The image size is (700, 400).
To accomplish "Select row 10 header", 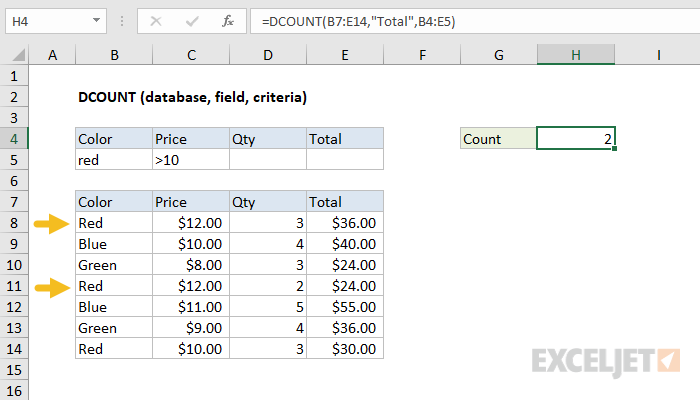I will [x=14, y=265].
